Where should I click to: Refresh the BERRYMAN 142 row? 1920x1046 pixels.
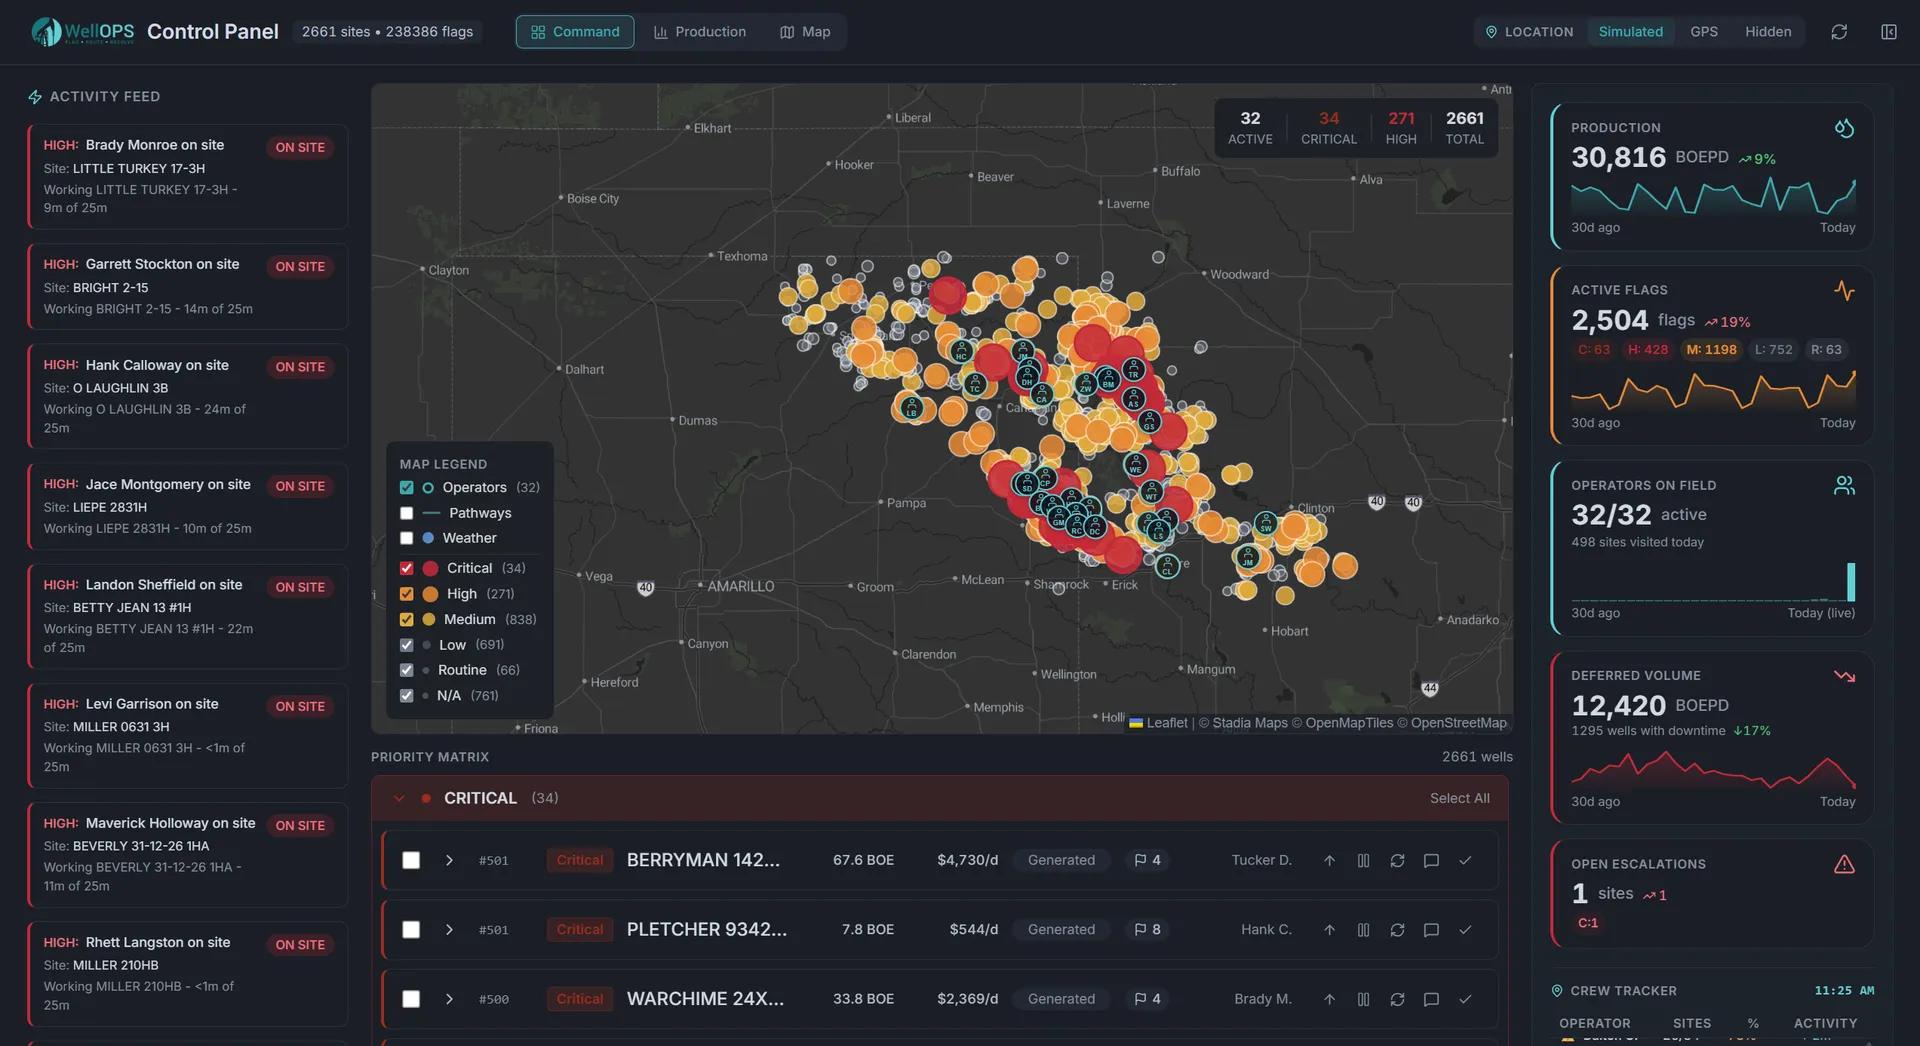tap(1397, 860)
